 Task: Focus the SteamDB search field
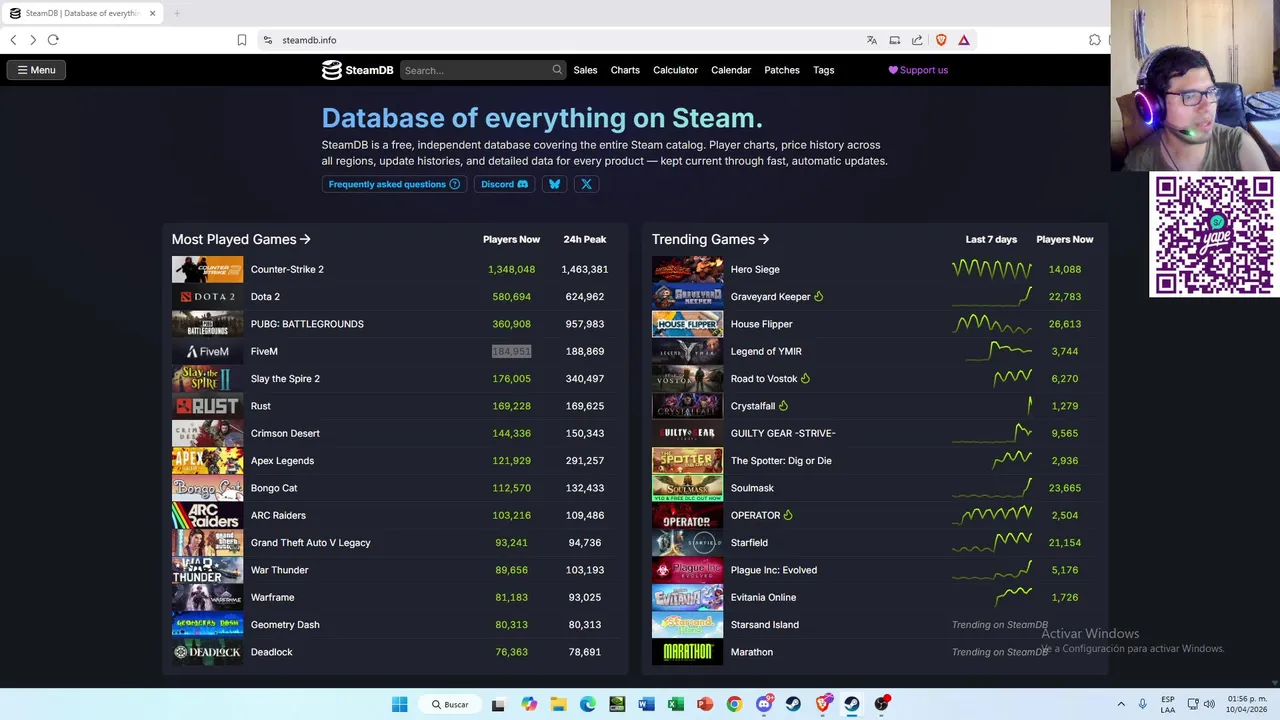click(483, 70)
